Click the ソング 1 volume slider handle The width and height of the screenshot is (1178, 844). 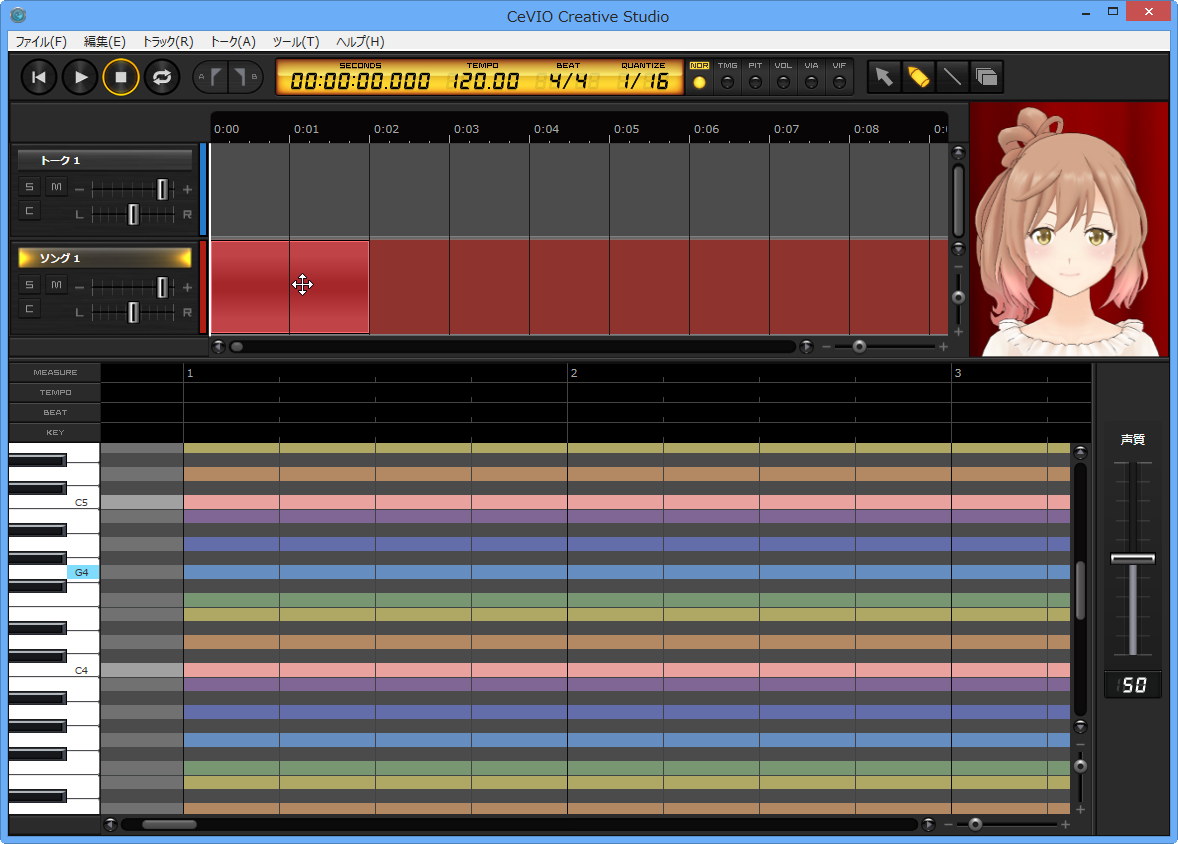point(162,286)
